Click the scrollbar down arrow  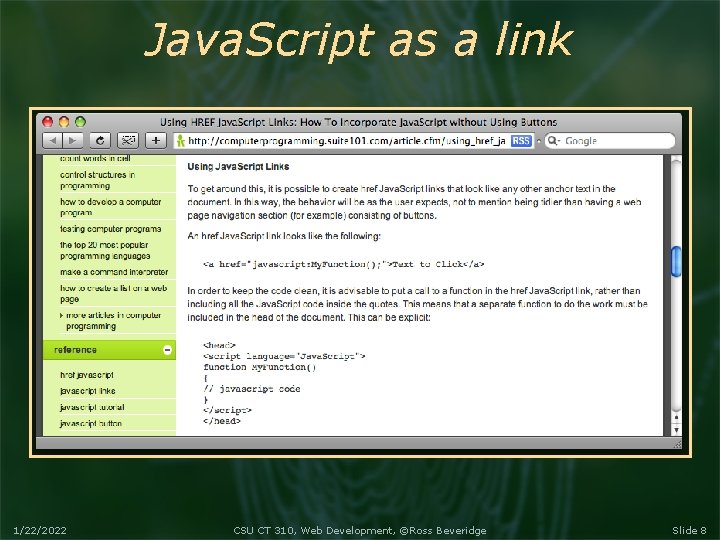click(676, 430)
